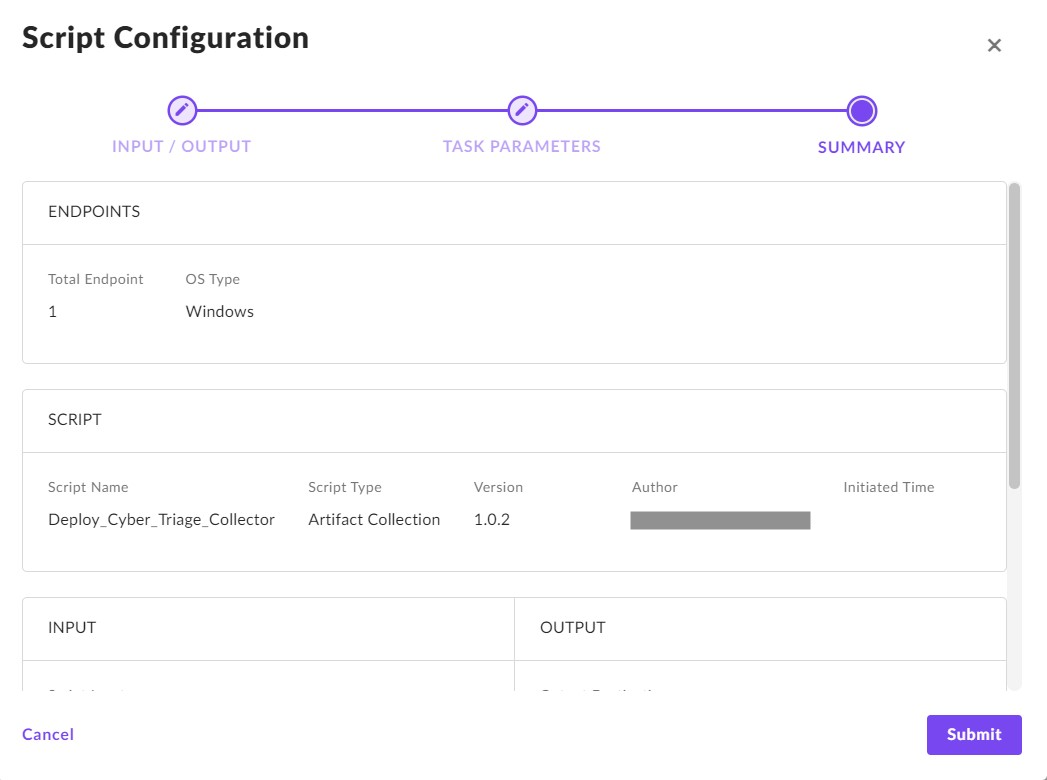Click the Windows OS type value
The image size is (1047, 780).
point(220,311)
